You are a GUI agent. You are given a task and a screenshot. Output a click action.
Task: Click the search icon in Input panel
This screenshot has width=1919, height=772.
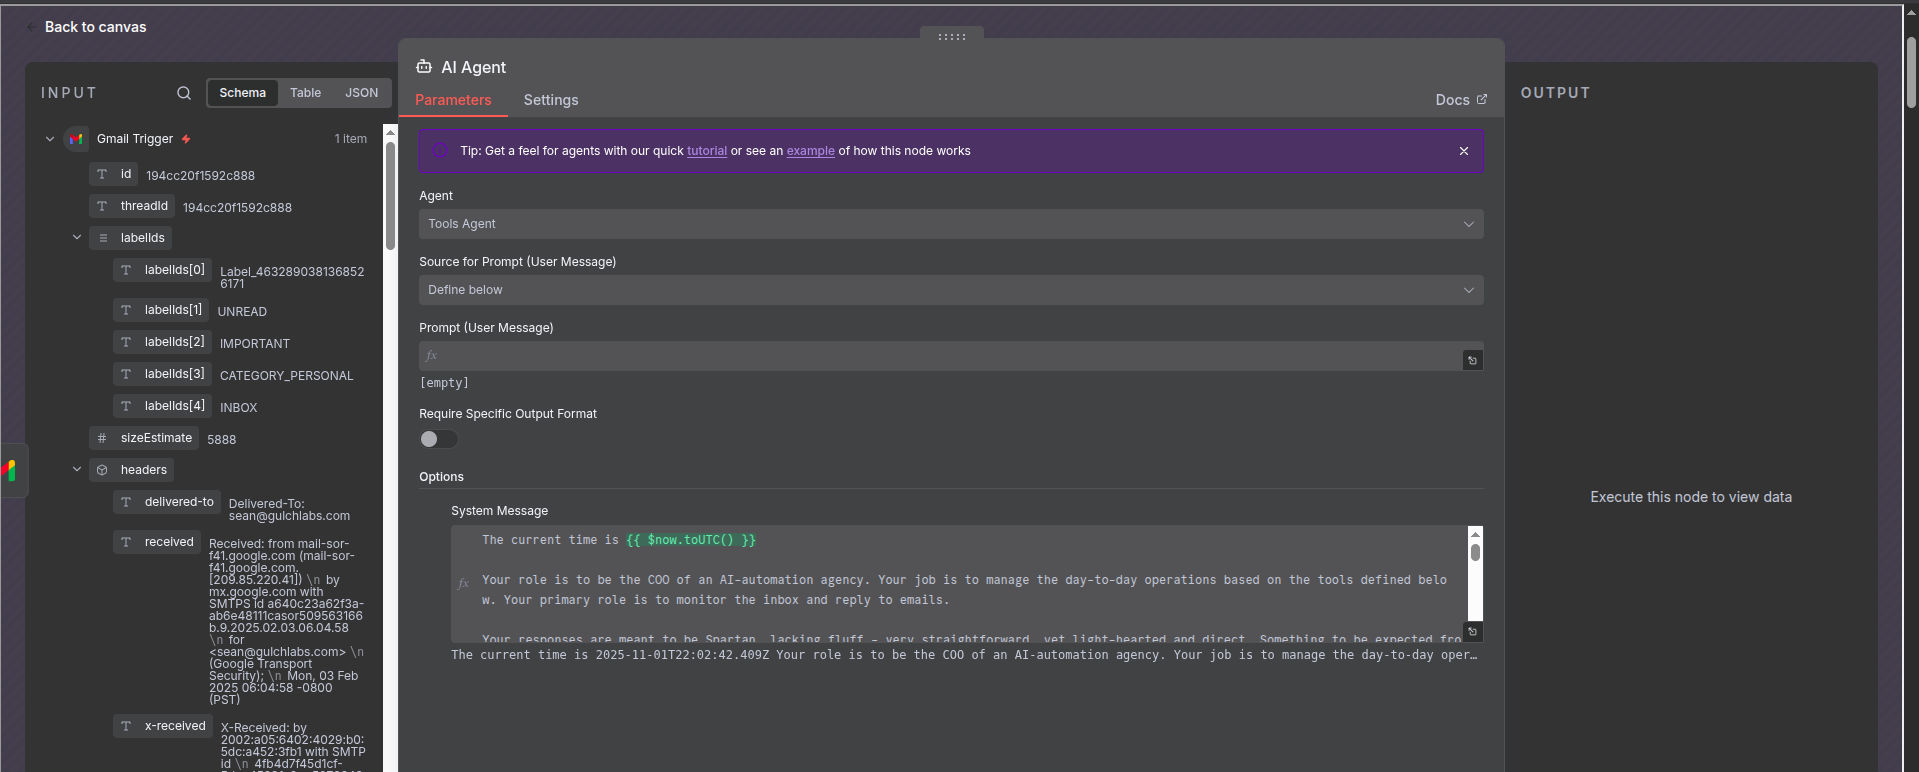click(x=184, y=93)
